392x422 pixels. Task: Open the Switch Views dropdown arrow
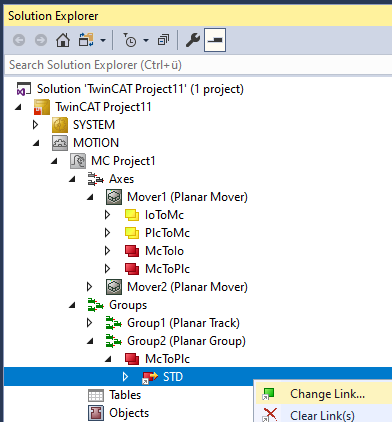pos(103,41)
